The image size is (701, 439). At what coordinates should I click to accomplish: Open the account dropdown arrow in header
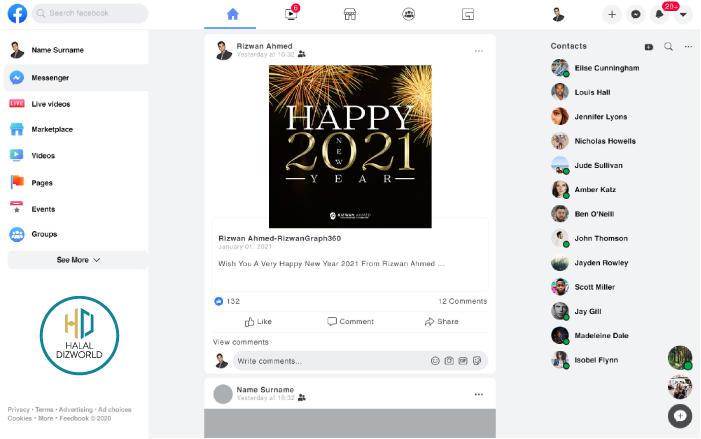point(683,14)
